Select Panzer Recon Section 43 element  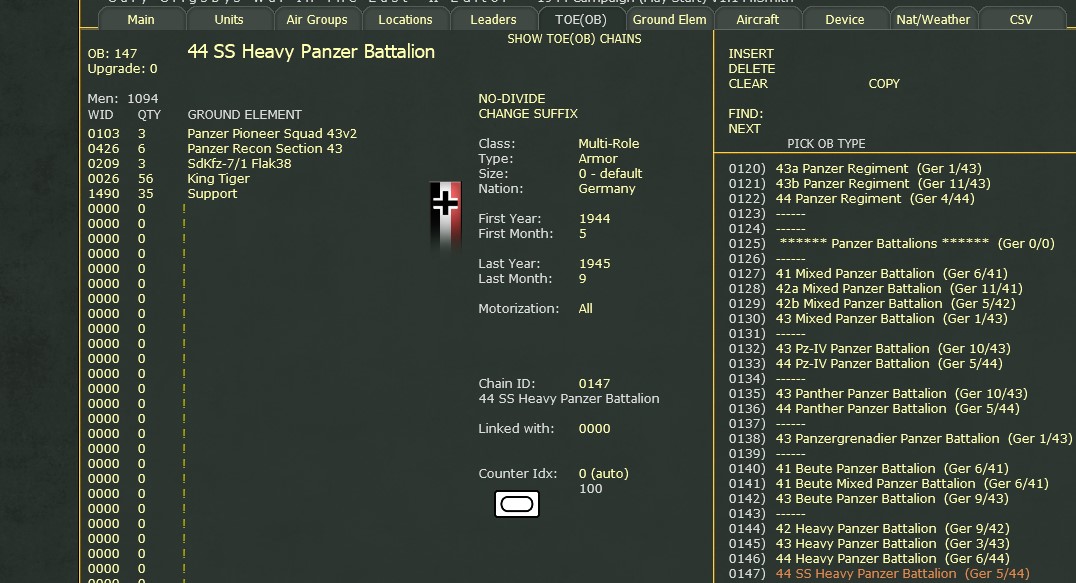coord(265,149)
